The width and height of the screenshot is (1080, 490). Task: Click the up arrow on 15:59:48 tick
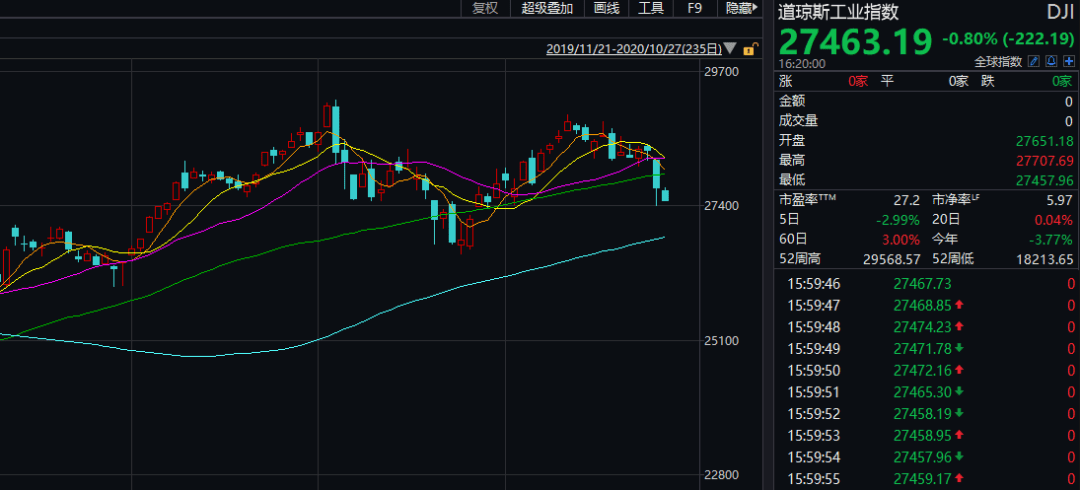pos(961,327)
